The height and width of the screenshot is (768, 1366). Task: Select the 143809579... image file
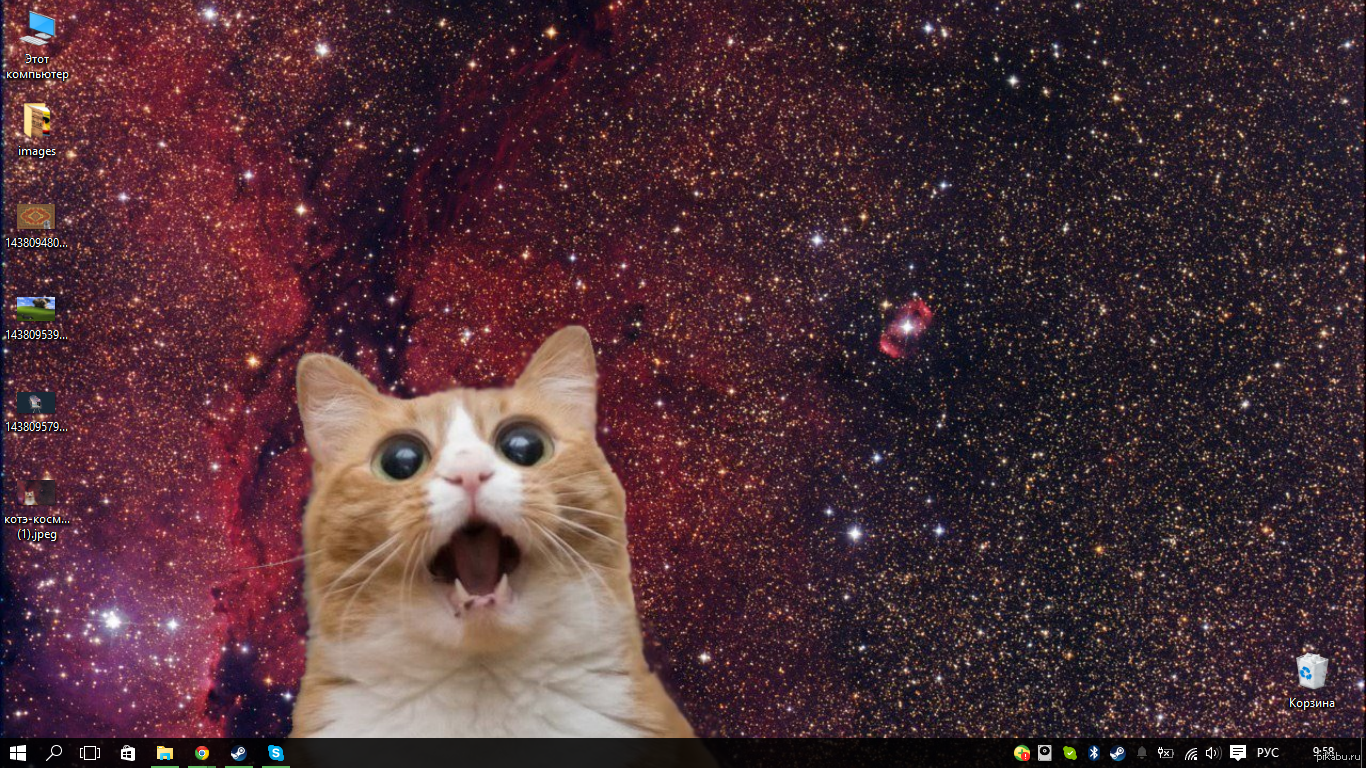pos(37,411)
